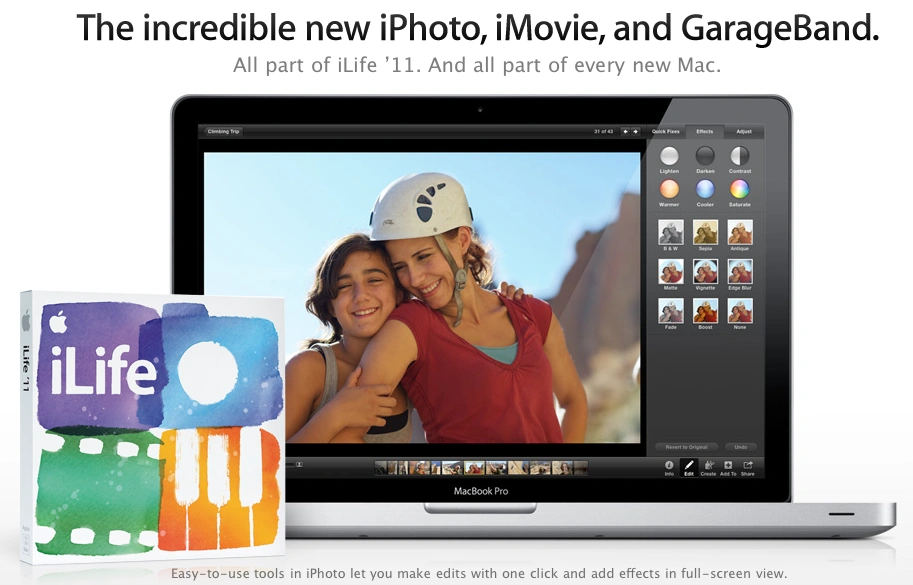Go to next photo arrow
This screenshot has width=913, height=585.
coord(635,132)
